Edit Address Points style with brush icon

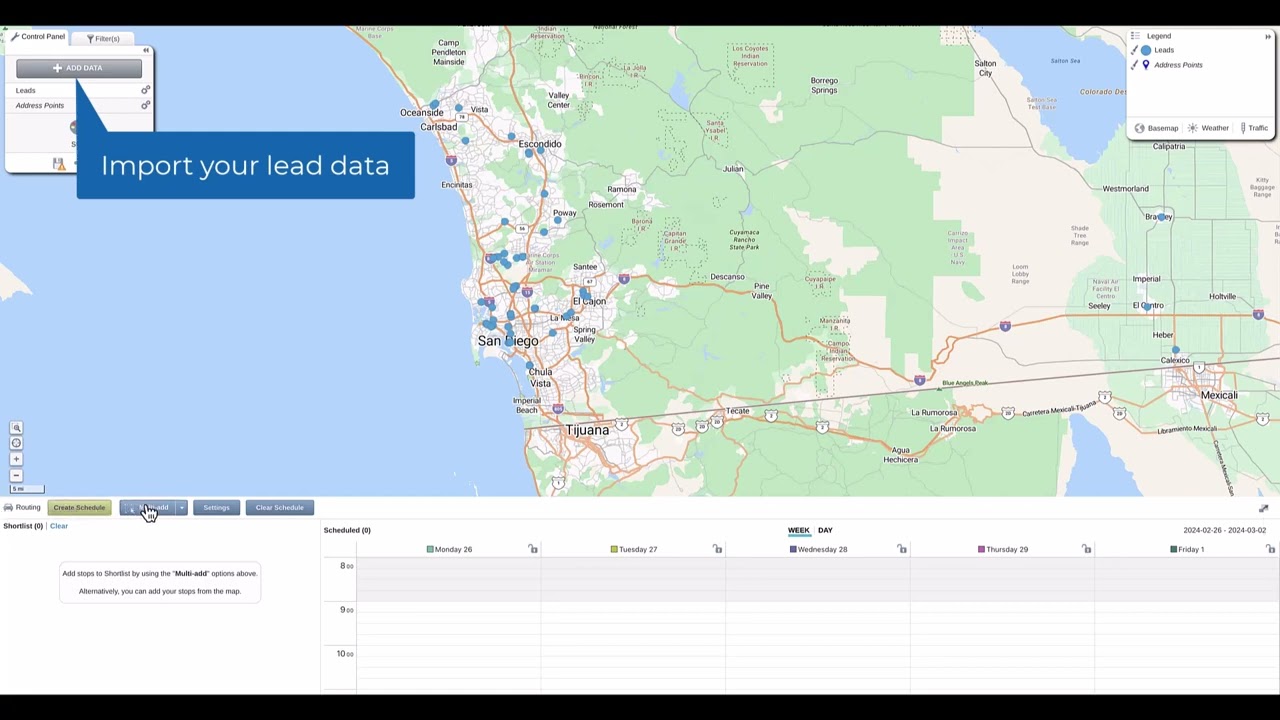tap(1134, 65)
